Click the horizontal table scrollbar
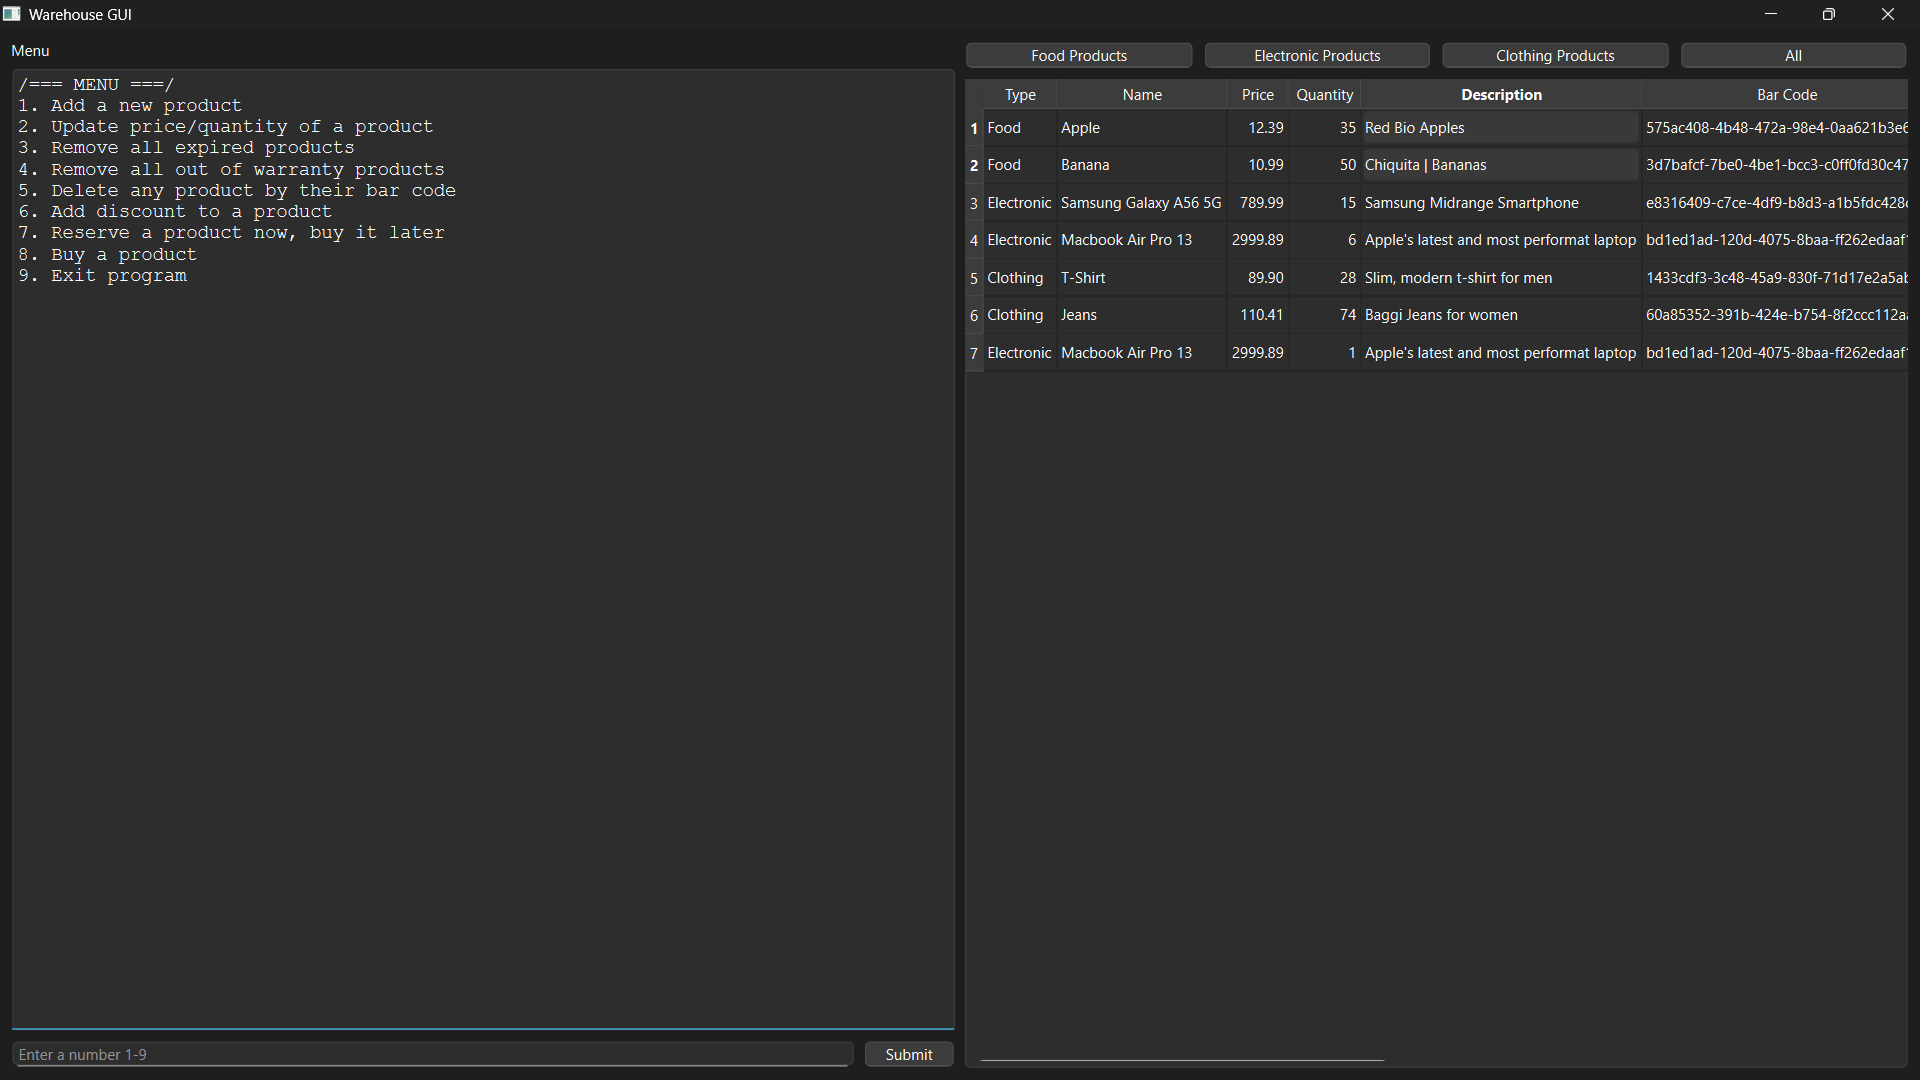This screenshot has height=1080, width=1920. pyautogui.click(x=1181, y=1060)
